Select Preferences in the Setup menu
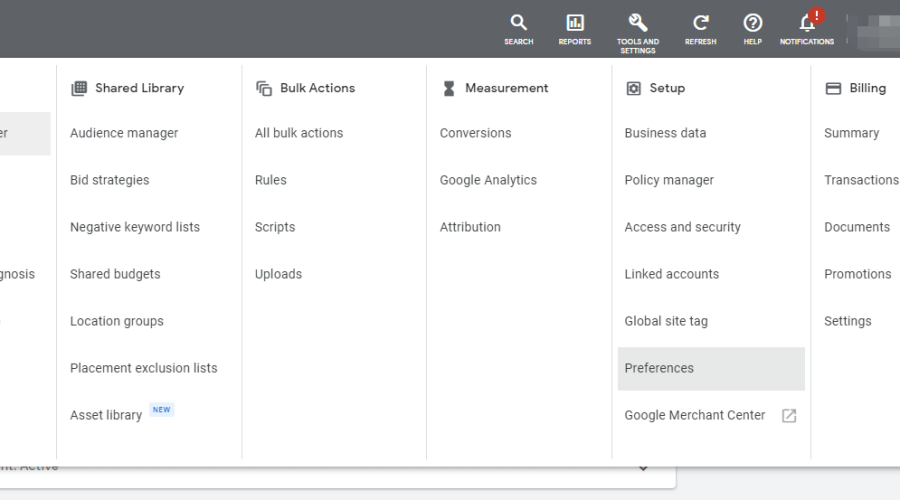 click(x=659, y=368)
